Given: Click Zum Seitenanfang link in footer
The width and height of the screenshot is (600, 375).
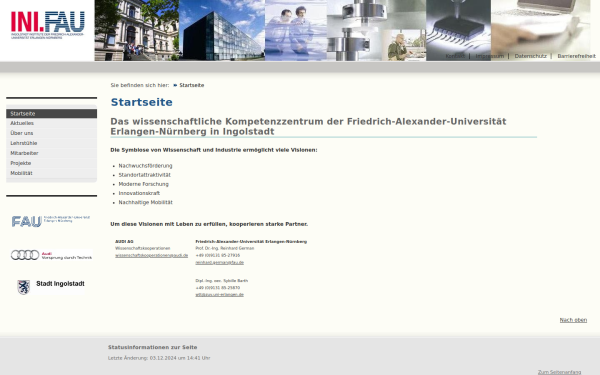Looking at the screenshot, I should [x=559, y=372].
